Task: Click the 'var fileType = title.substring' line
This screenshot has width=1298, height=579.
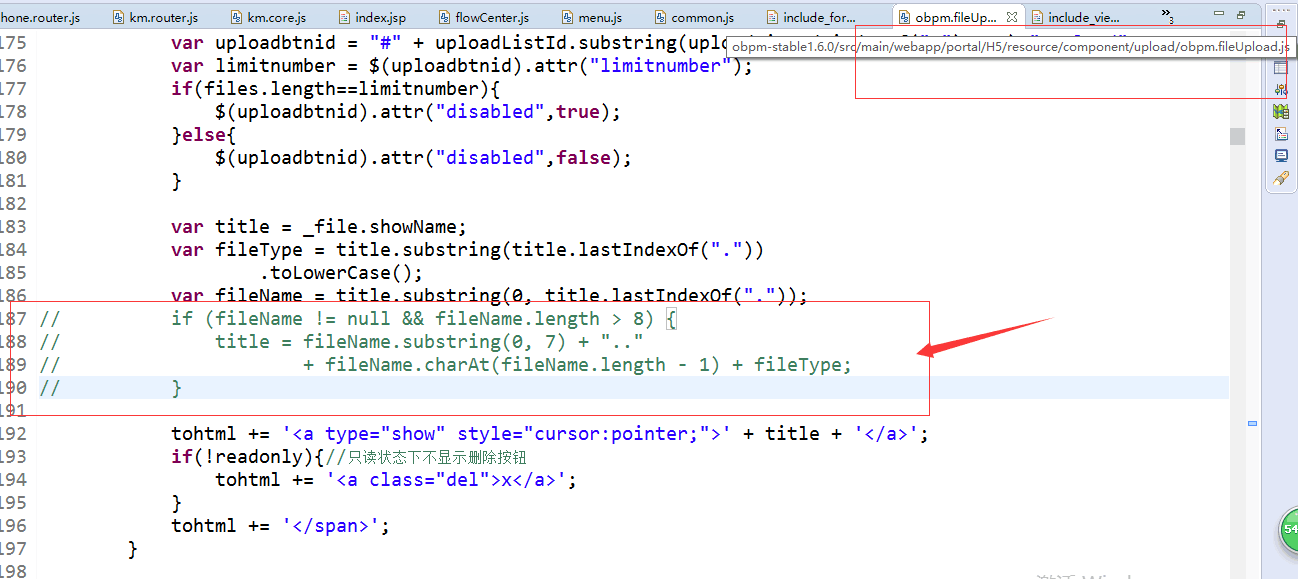Action: (x=467, y=250)
